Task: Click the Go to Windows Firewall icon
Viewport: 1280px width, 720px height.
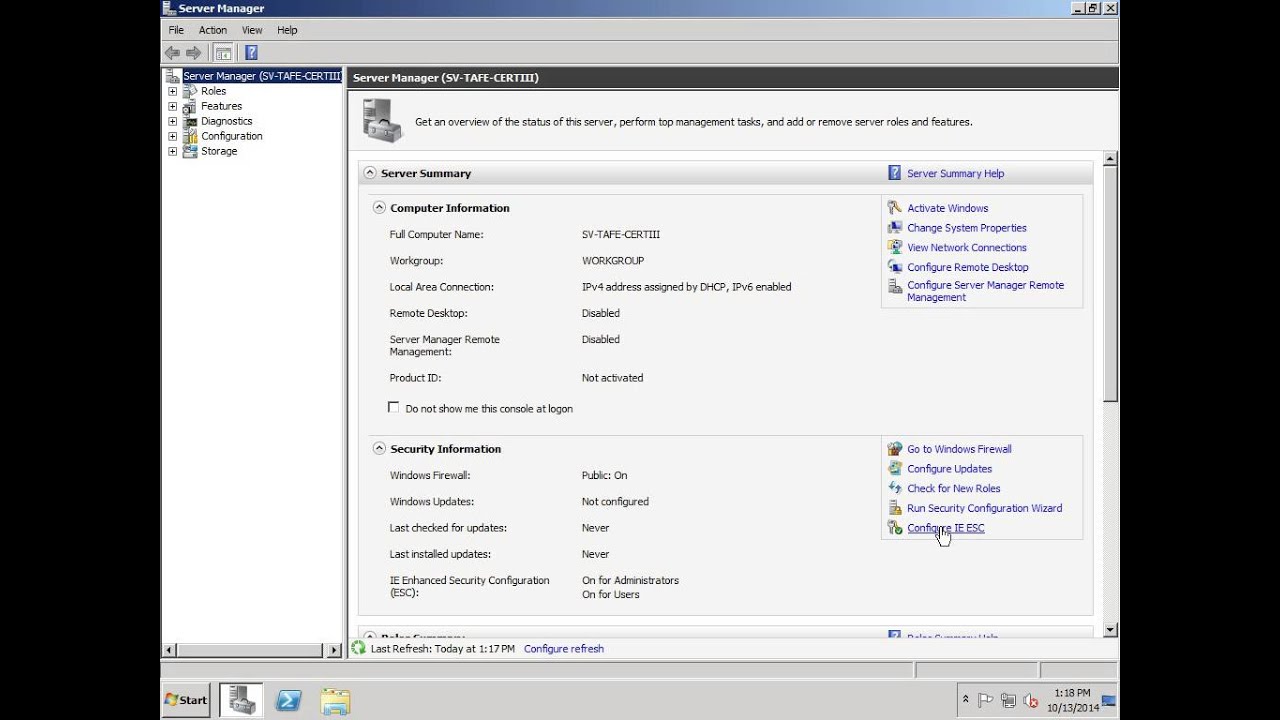Action: click(x=895, y=449)
